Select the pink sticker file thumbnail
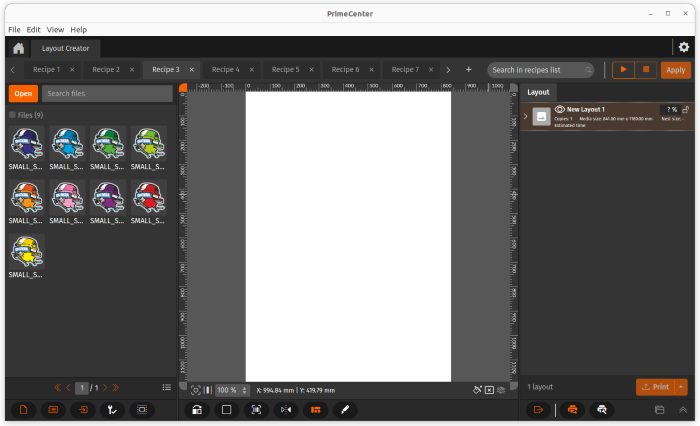The height and width of the screenshot is (426, 700). click(x=67, y=197)
